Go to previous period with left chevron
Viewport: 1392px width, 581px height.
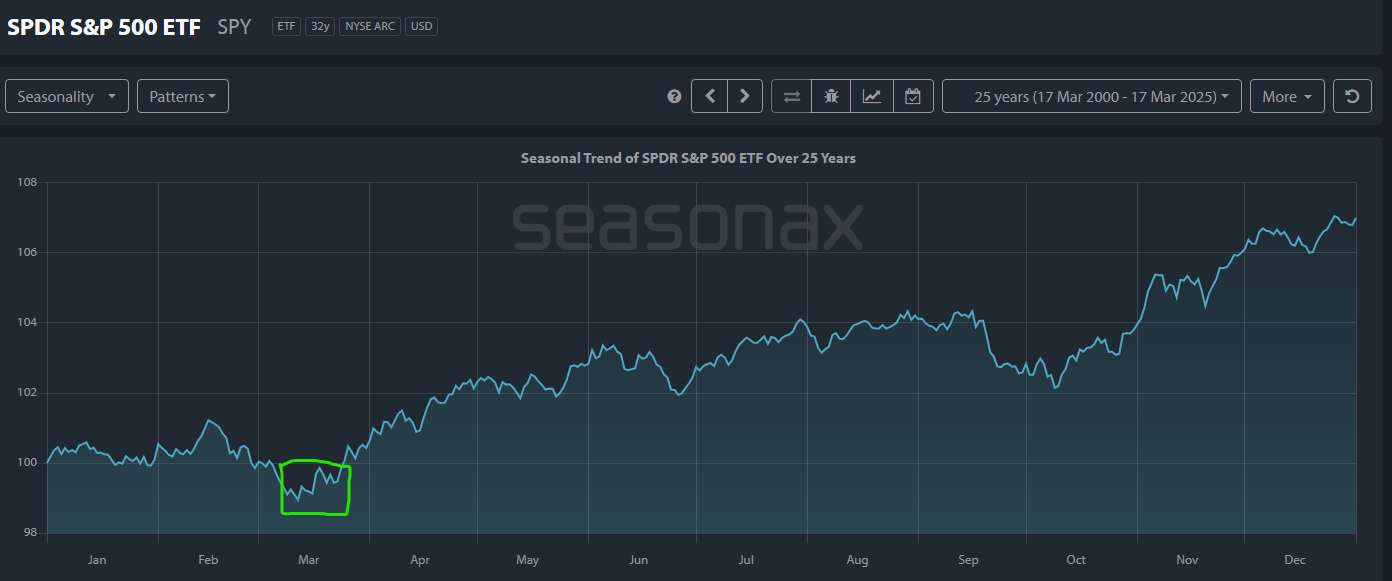coord(710,96)
